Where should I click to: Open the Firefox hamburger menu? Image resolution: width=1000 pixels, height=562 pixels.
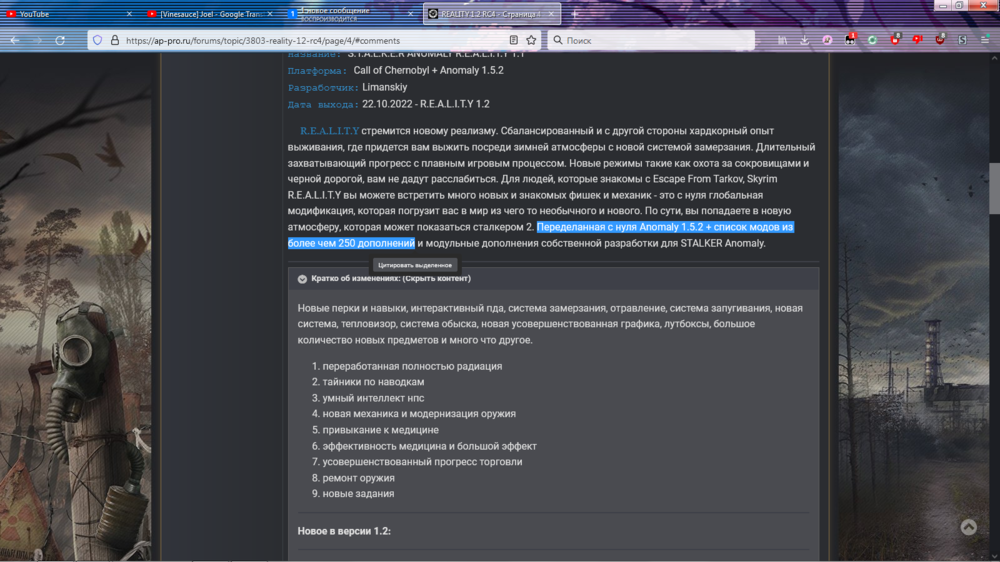click(985, 40)
